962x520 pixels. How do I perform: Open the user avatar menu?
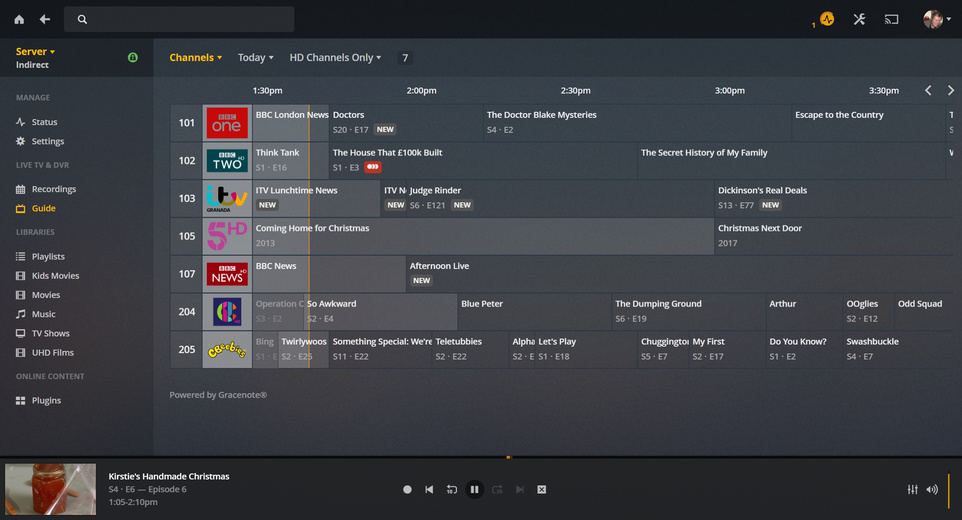(936, 19)
